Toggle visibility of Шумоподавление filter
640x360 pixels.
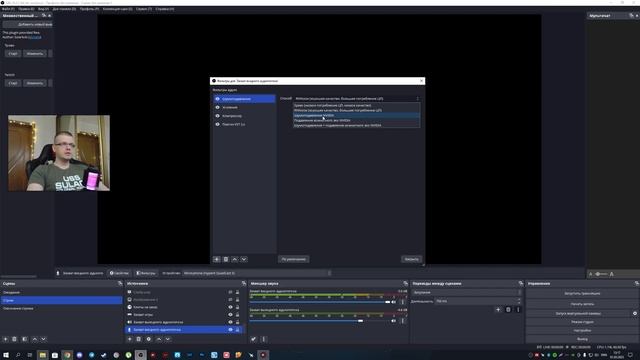218,99
